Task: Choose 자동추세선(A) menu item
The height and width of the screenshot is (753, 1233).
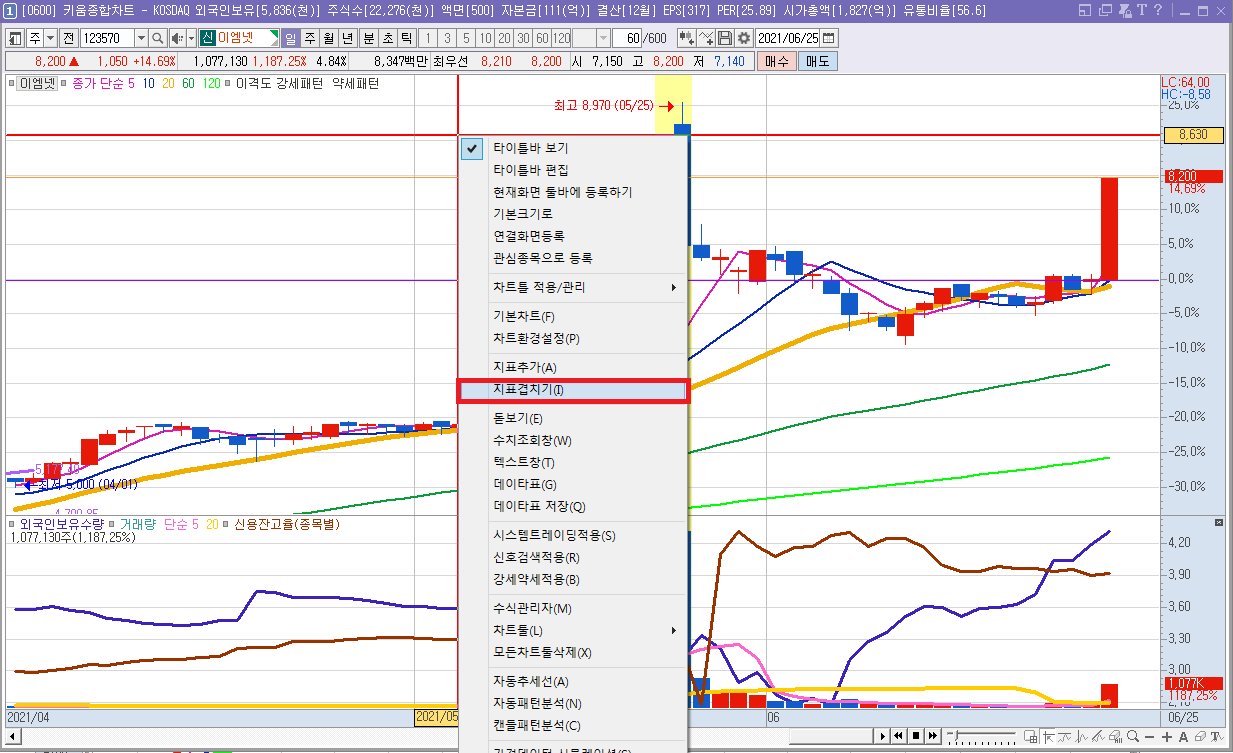Action: (x=573, y=682)
